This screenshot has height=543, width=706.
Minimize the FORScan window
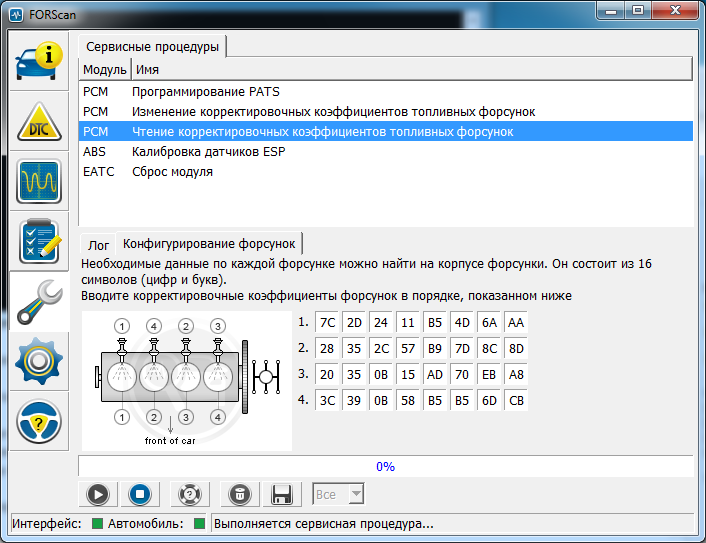(x=611, y=11)
